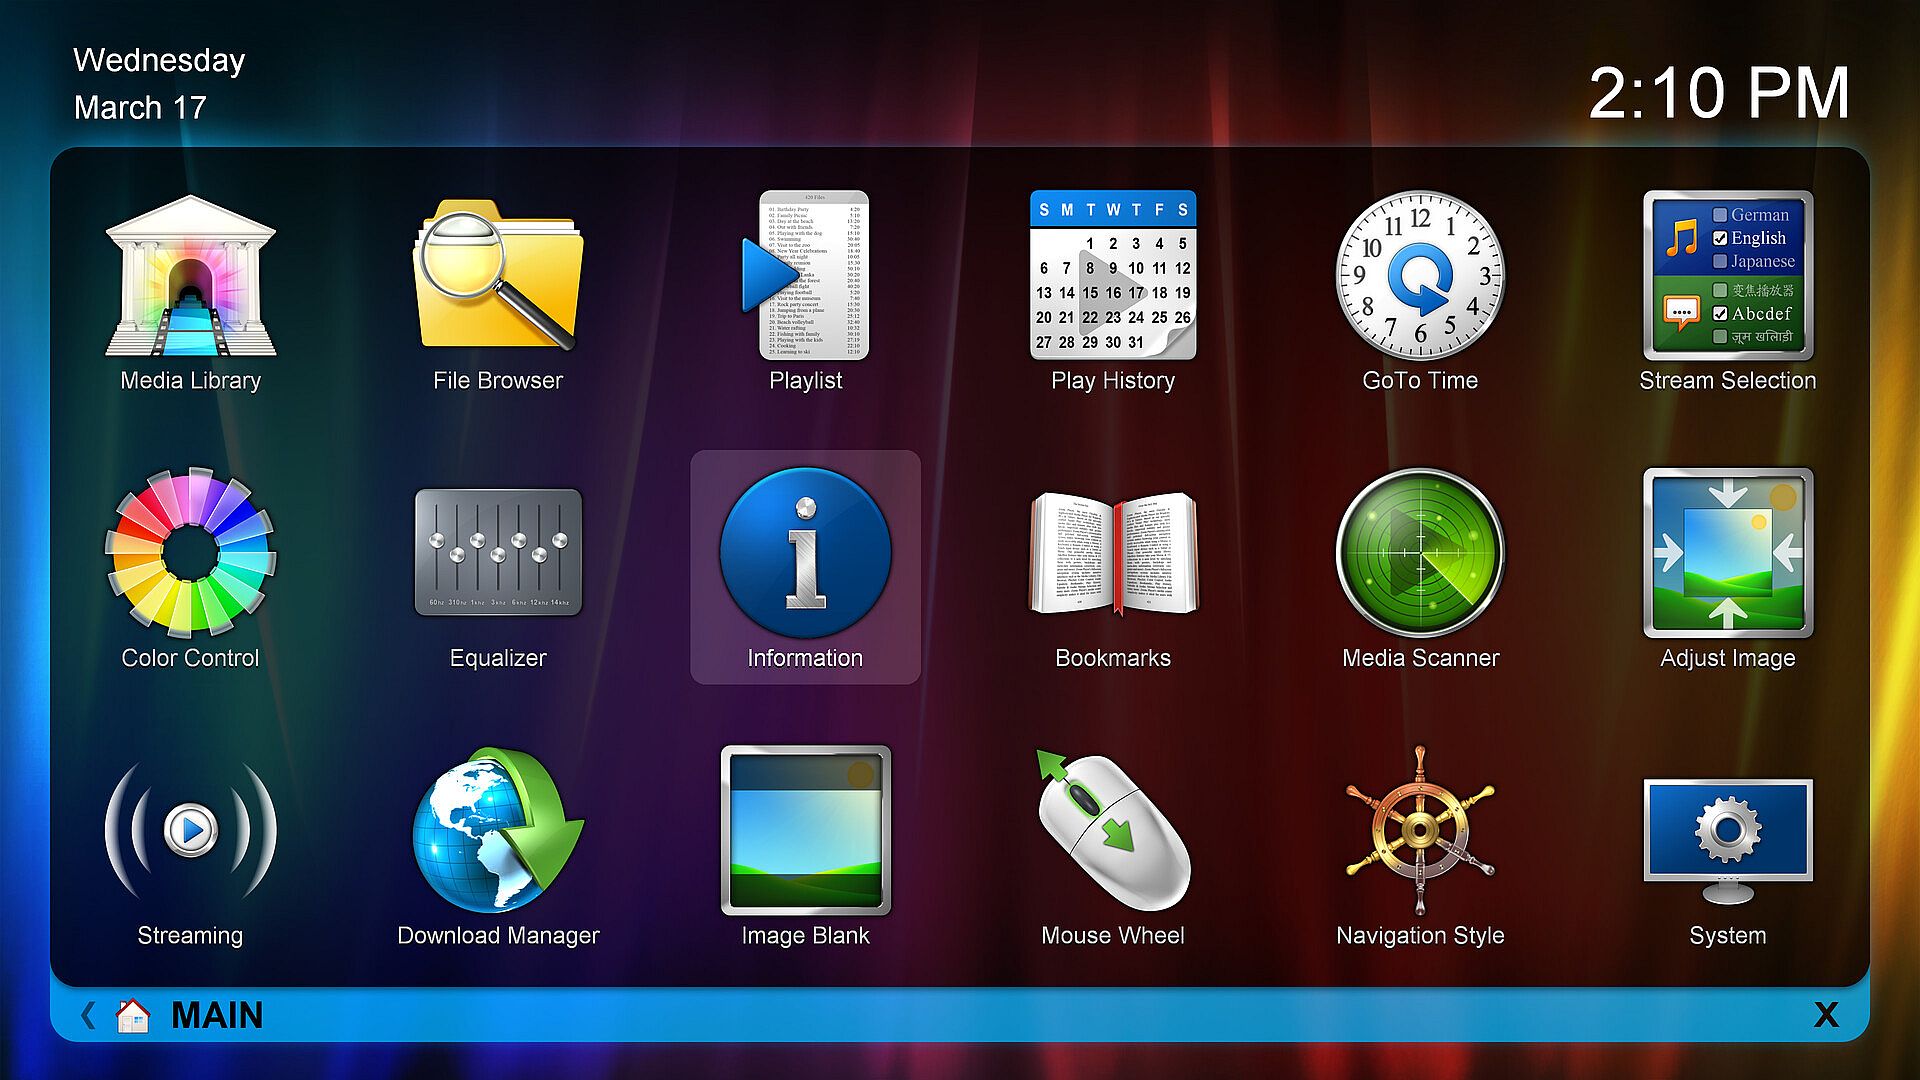Open the Media Library icon

click(x=190, y=277)
